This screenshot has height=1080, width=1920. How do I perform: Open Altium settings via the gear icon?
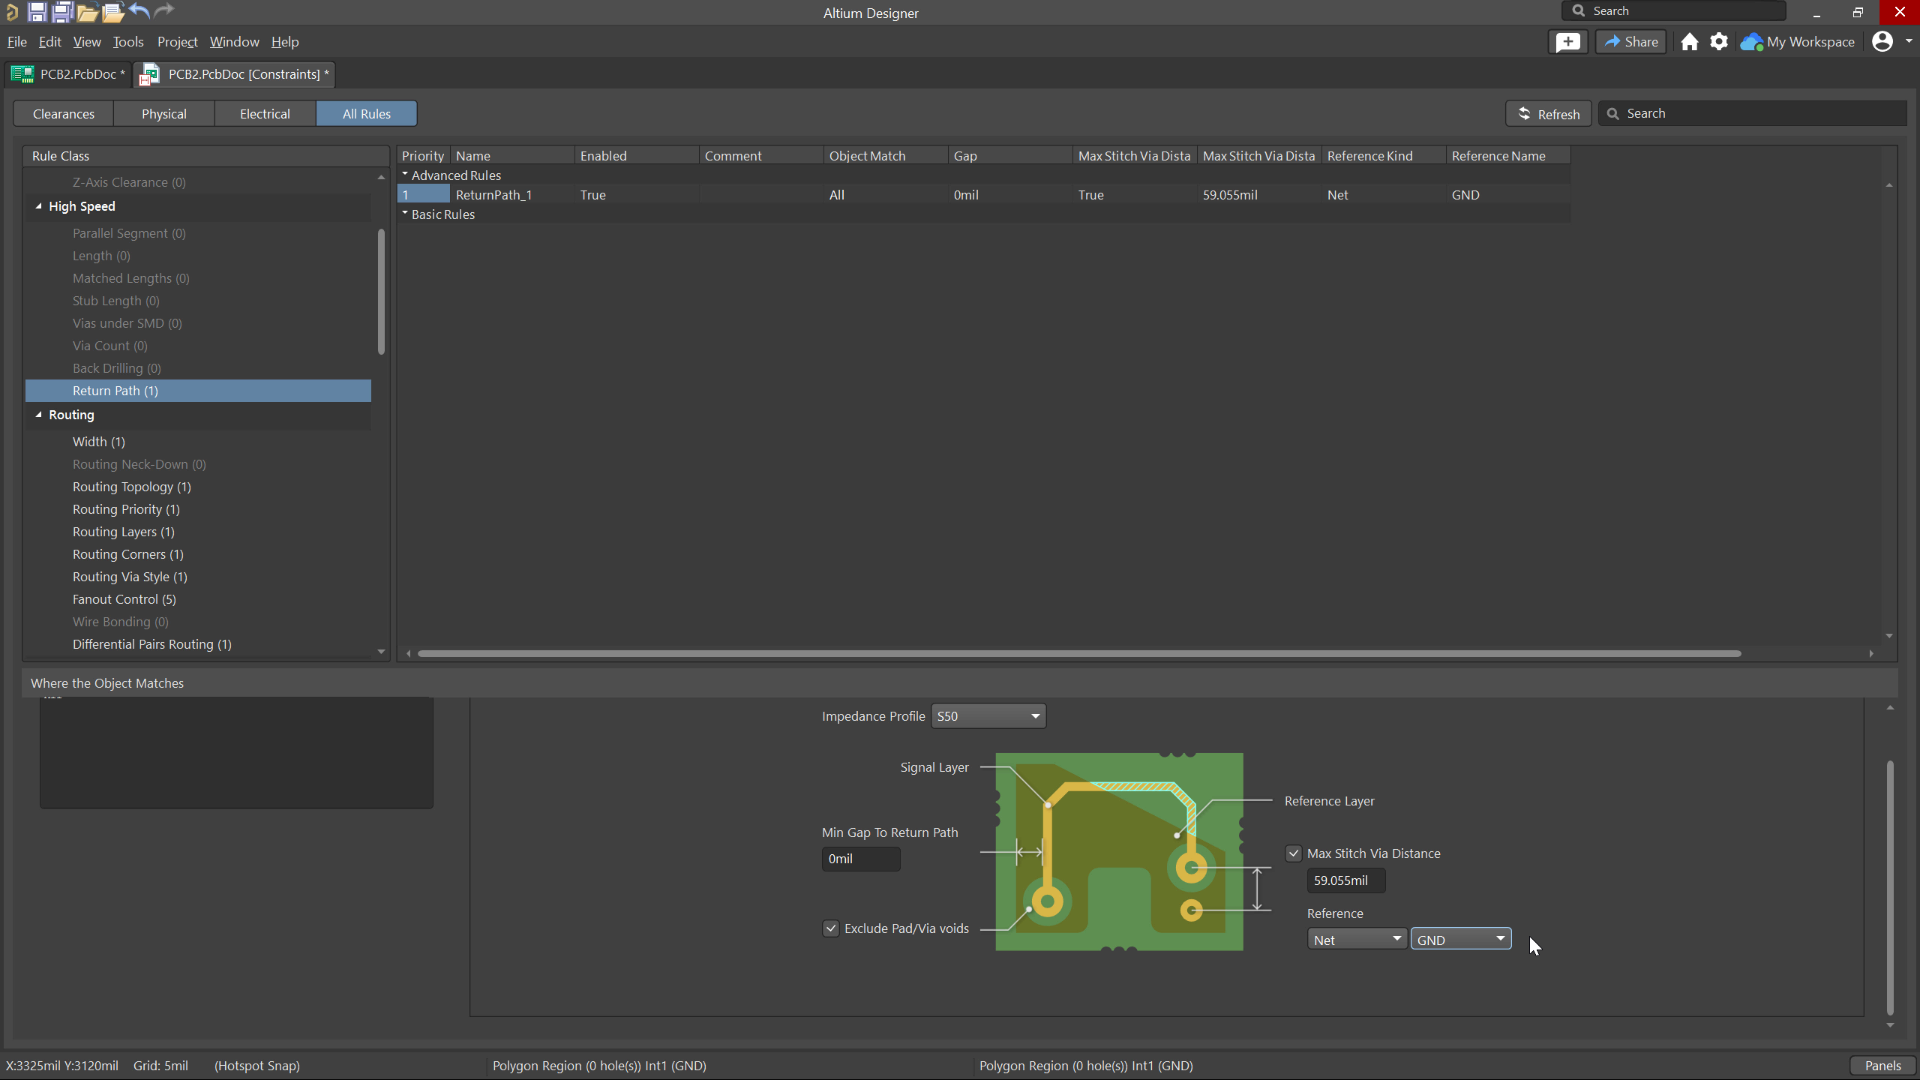(x=1719, y=42)
